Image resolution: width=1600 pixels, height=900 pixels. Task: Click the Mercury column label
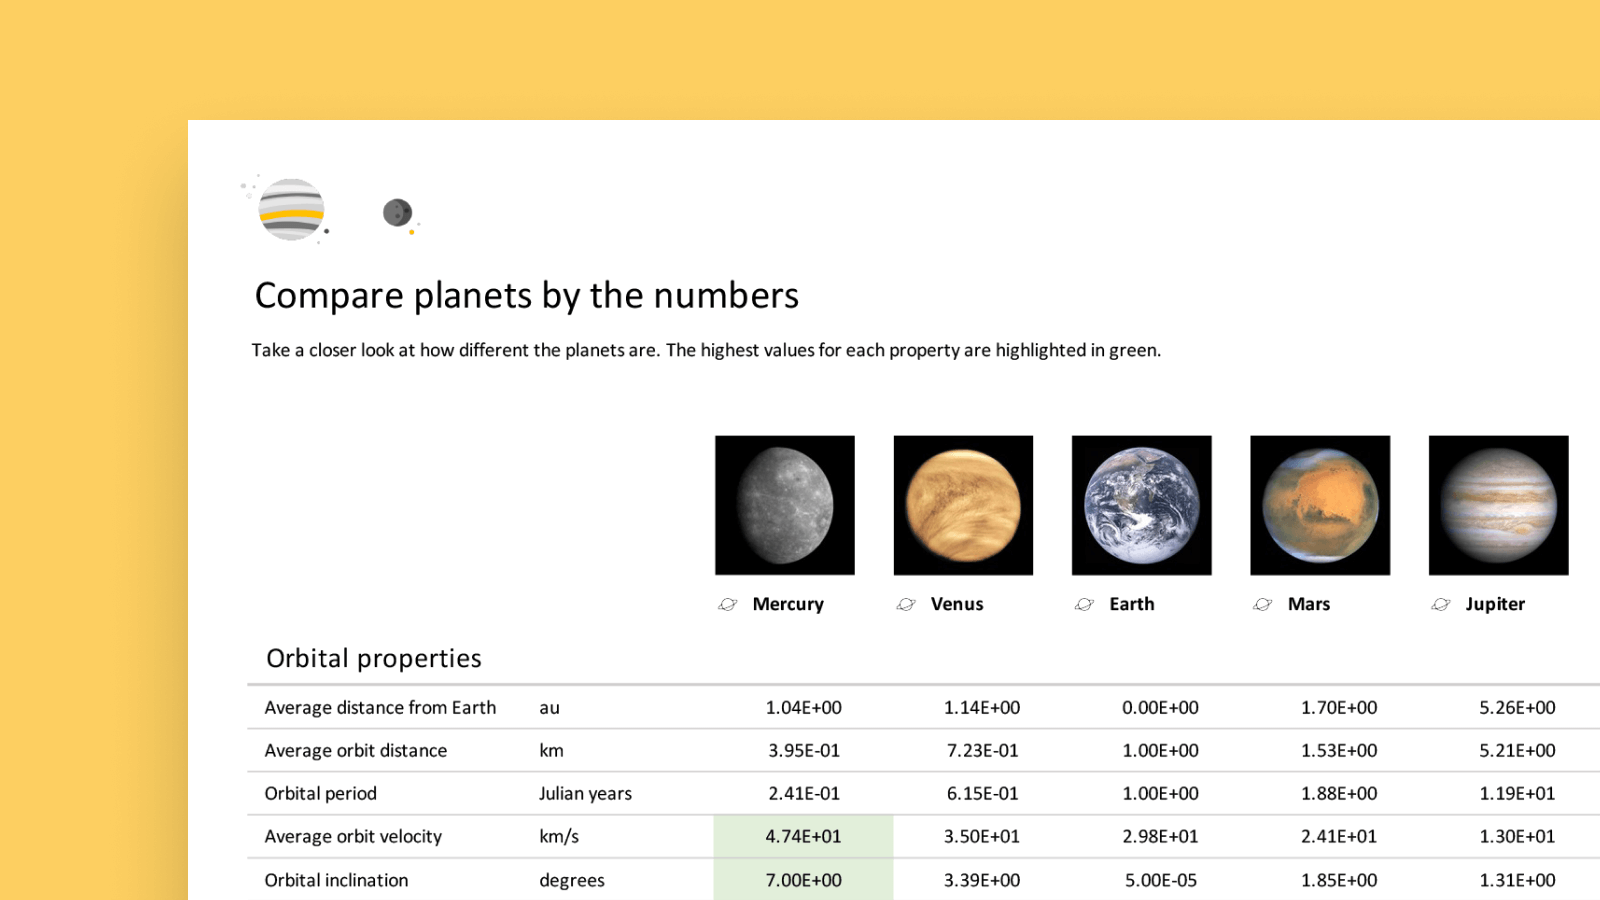tap(788, 604)
